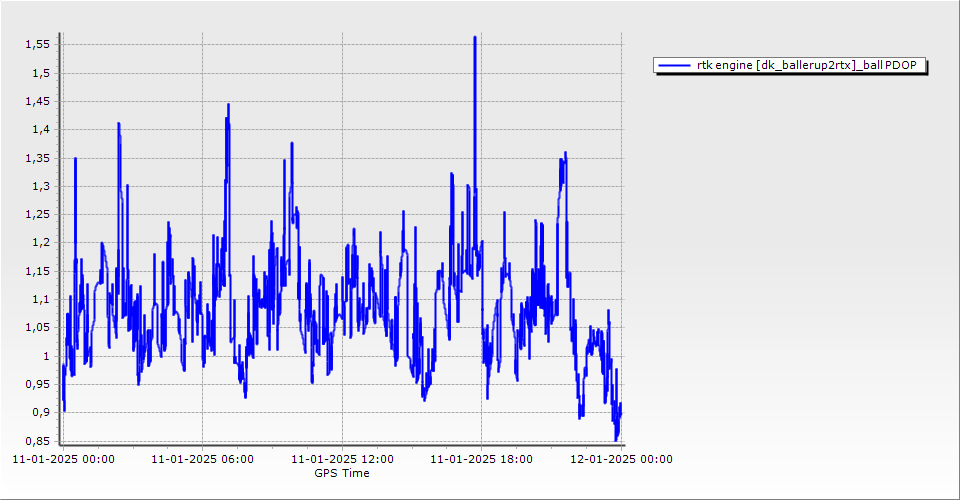Click y-axis label '1,1'
Screen dimensions: 960x500
click(40, 299)
